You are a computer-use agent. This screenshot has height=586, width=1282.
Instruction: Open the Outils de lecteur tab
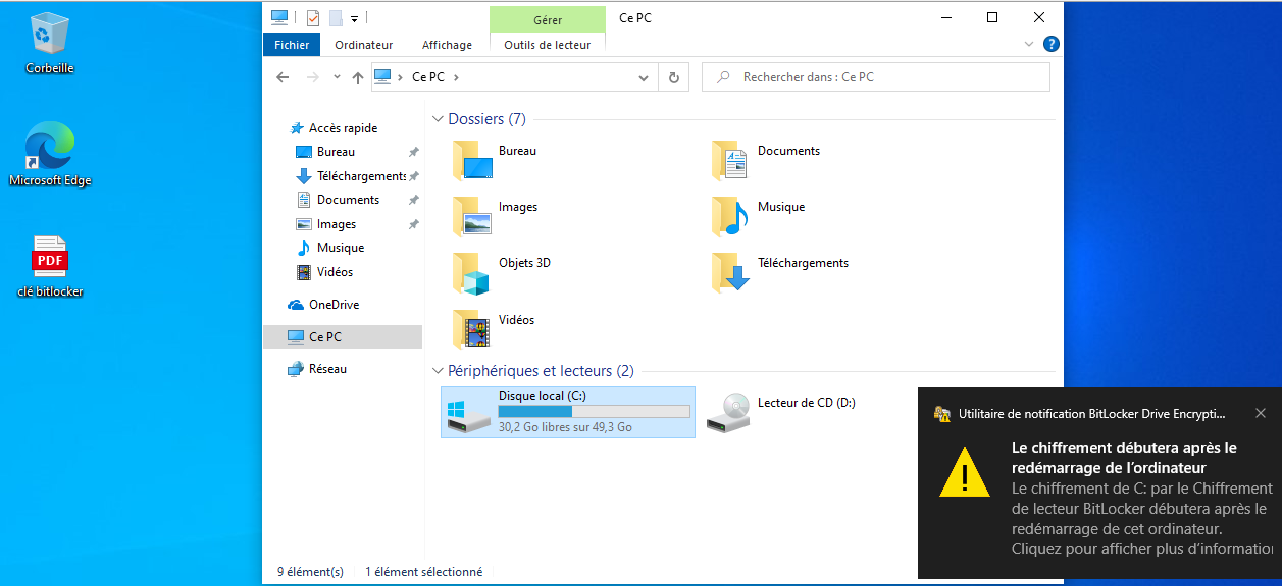point(547,45)
